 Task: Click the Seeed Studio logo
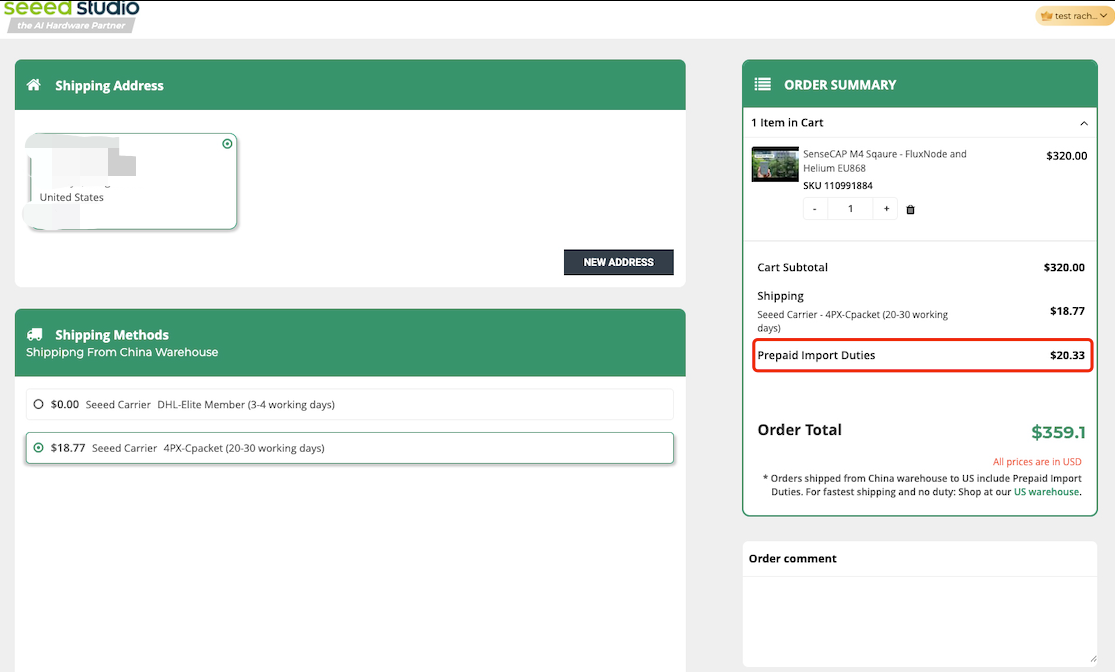(70, 14)
